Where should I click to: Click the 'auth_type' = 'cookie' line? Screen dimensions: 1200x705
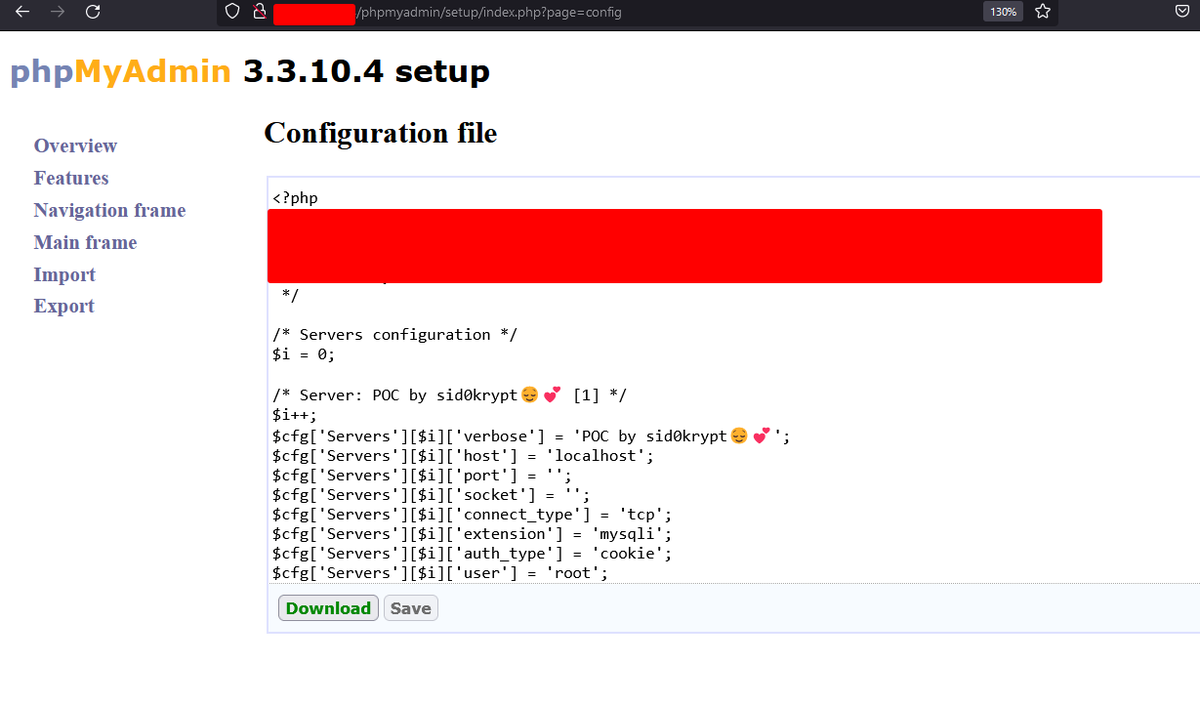point(472,553)
